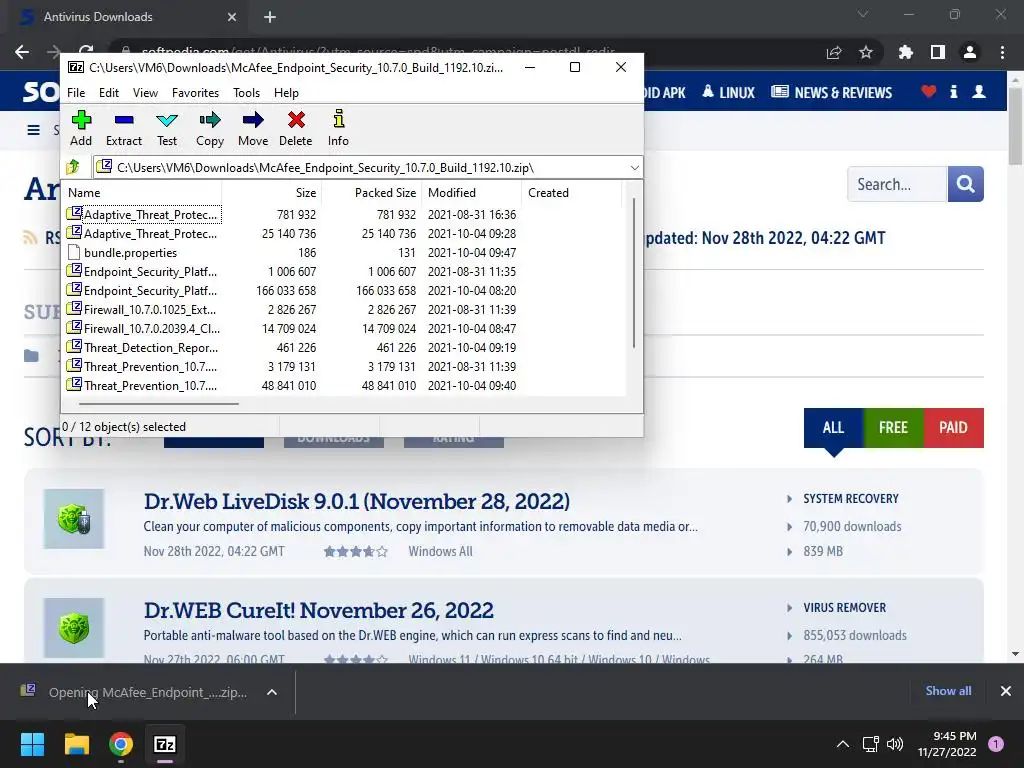This screenshot has height=768, width=1024.
Task: Go up one folder level in 7-Zip
Action: (x=73, y=167)
